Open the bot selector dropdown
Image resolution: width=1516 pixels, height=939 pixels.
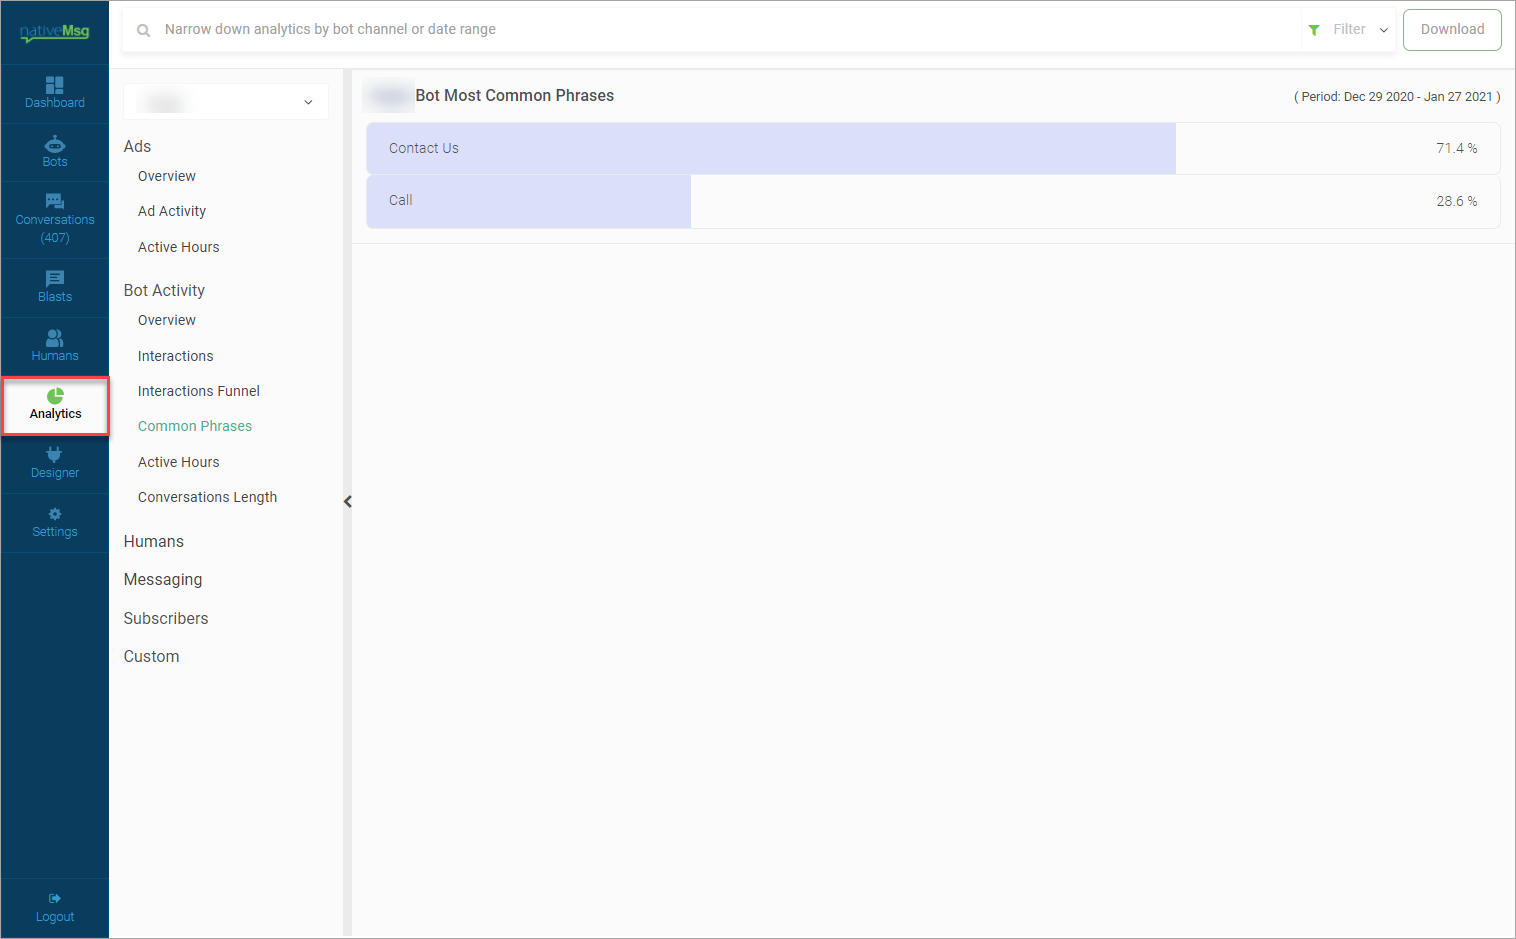pyautogui.click(x=226, y=102)
